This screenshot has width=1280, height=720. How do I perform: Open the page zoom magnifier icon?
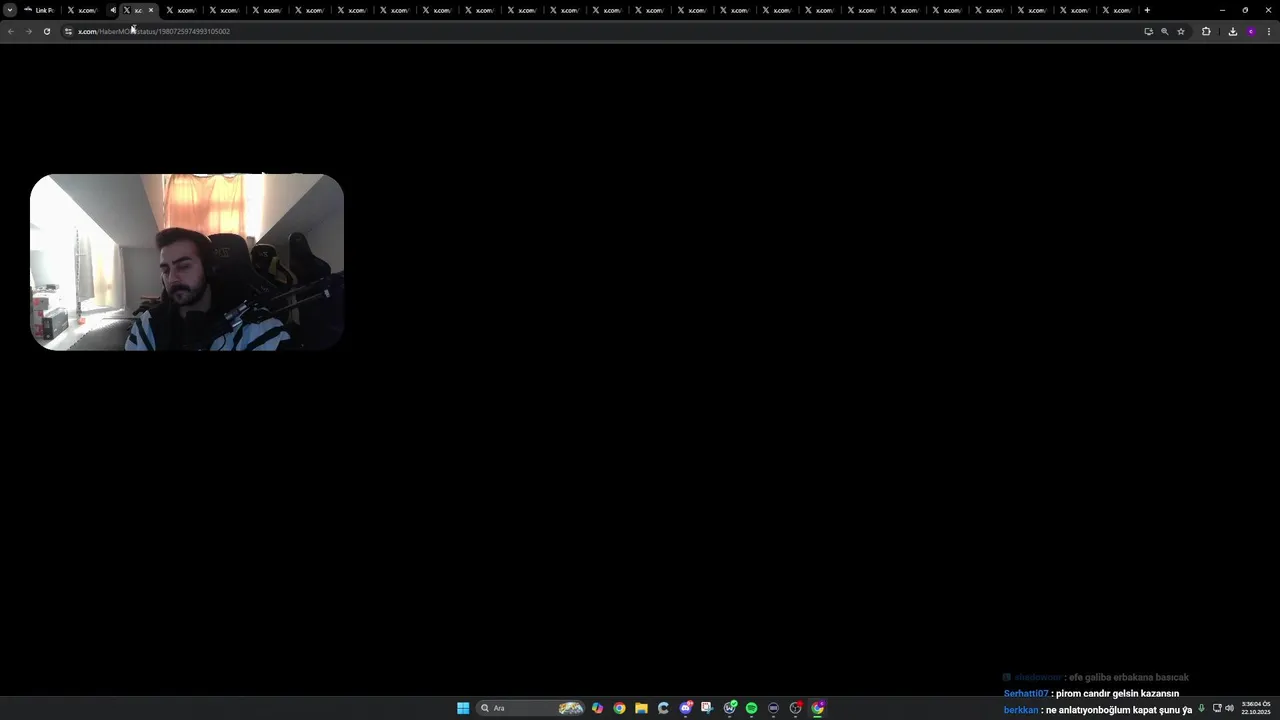click(1164, 31)
